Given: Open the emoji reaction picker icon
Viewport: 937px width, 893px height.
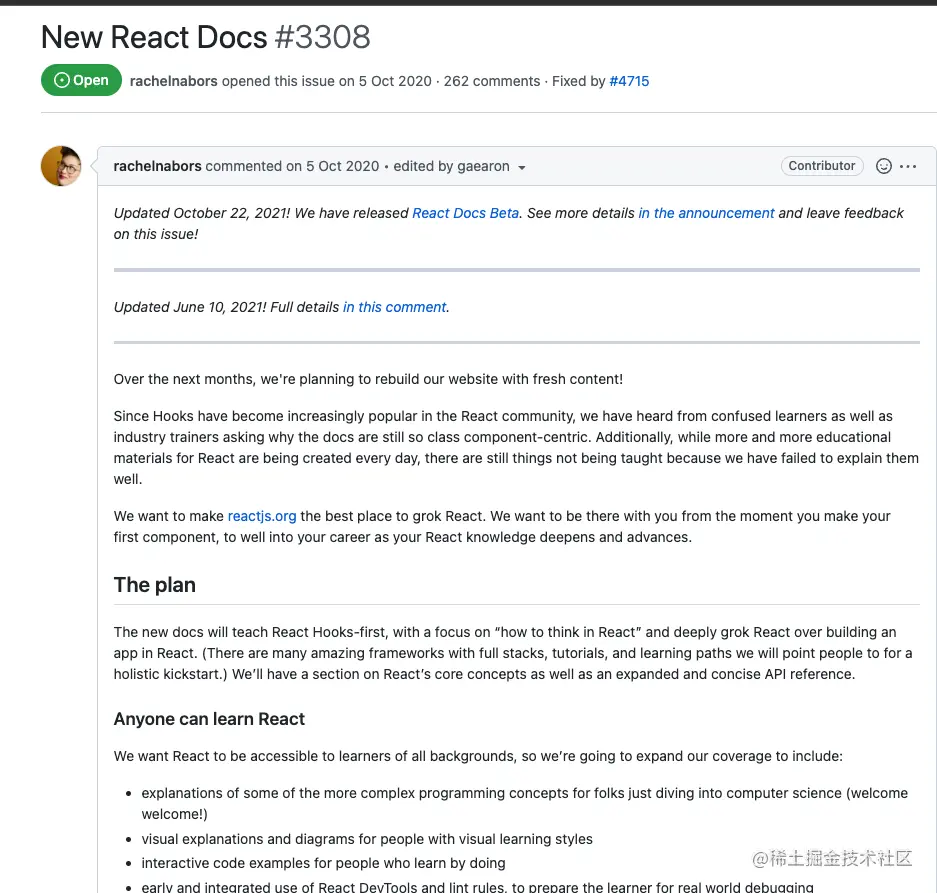Looking at the screenshot, I should pyautogui.click(x=883, y=166).
